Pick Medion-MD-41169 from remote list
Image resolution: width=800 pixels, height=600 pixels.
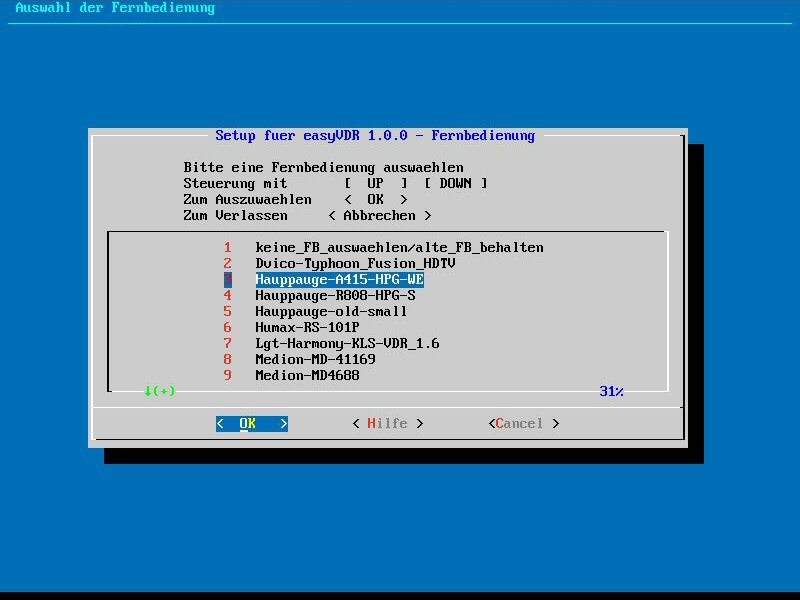(x=315, y=359)
